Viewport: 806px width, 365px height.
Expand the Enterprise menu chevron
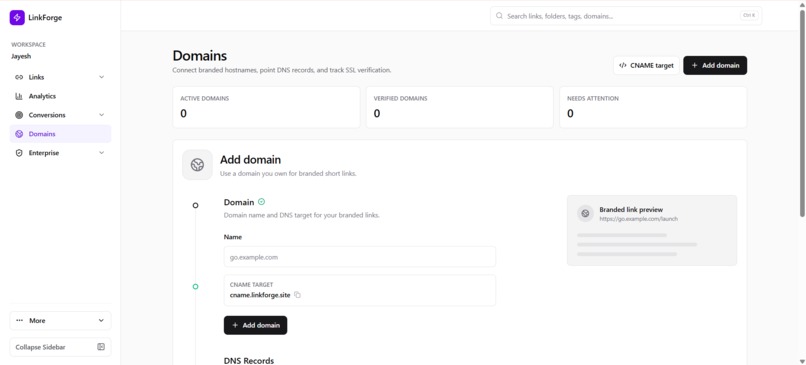point(101,153)
